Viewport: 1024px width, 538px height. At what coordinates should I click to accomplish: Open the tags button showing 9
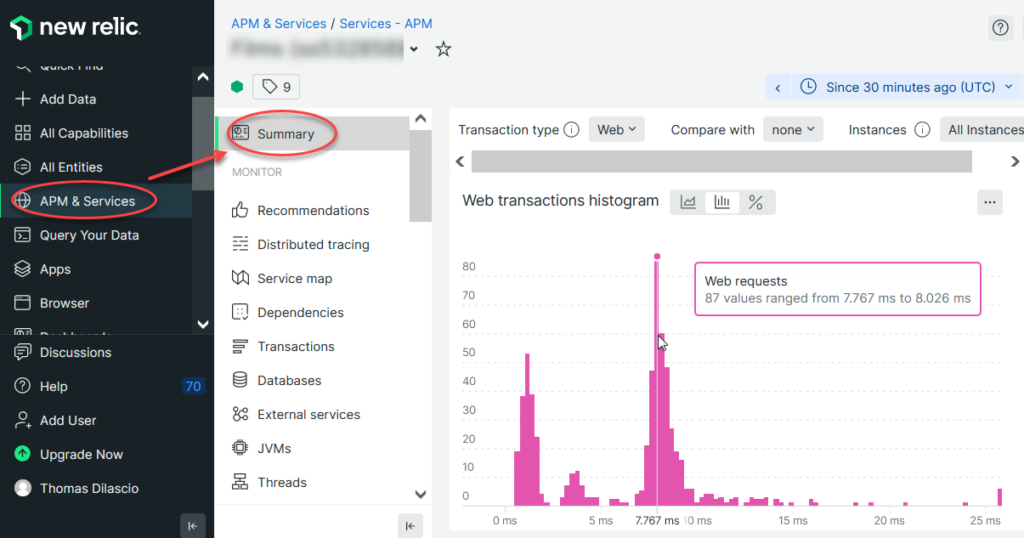tap(276, 87)
